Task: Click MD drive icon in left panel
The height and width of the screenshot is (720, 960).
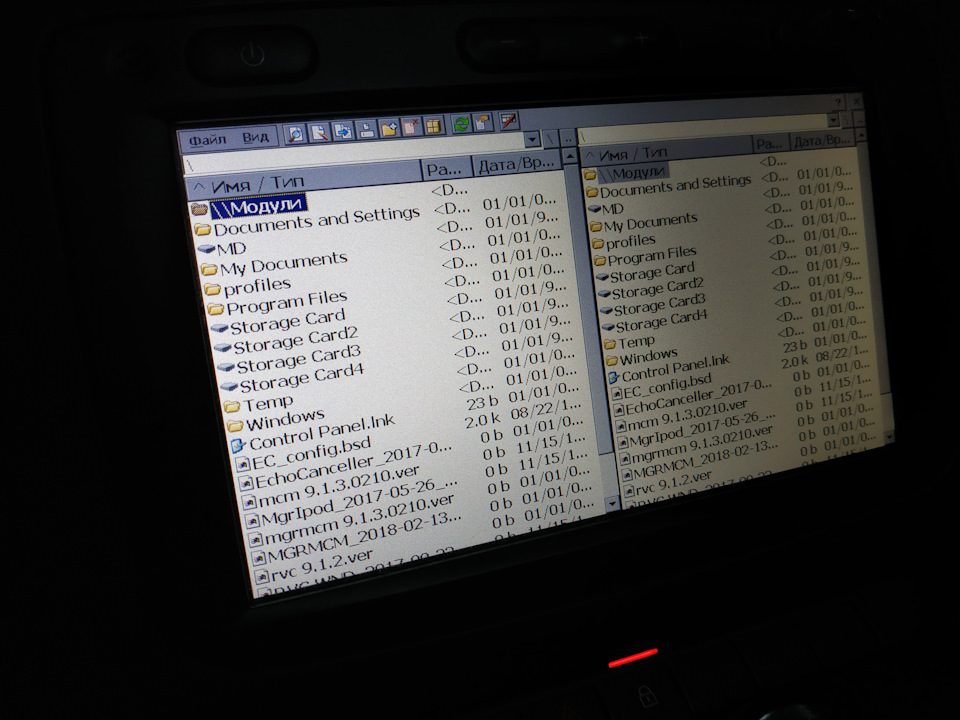Action: tap(207, 250)
